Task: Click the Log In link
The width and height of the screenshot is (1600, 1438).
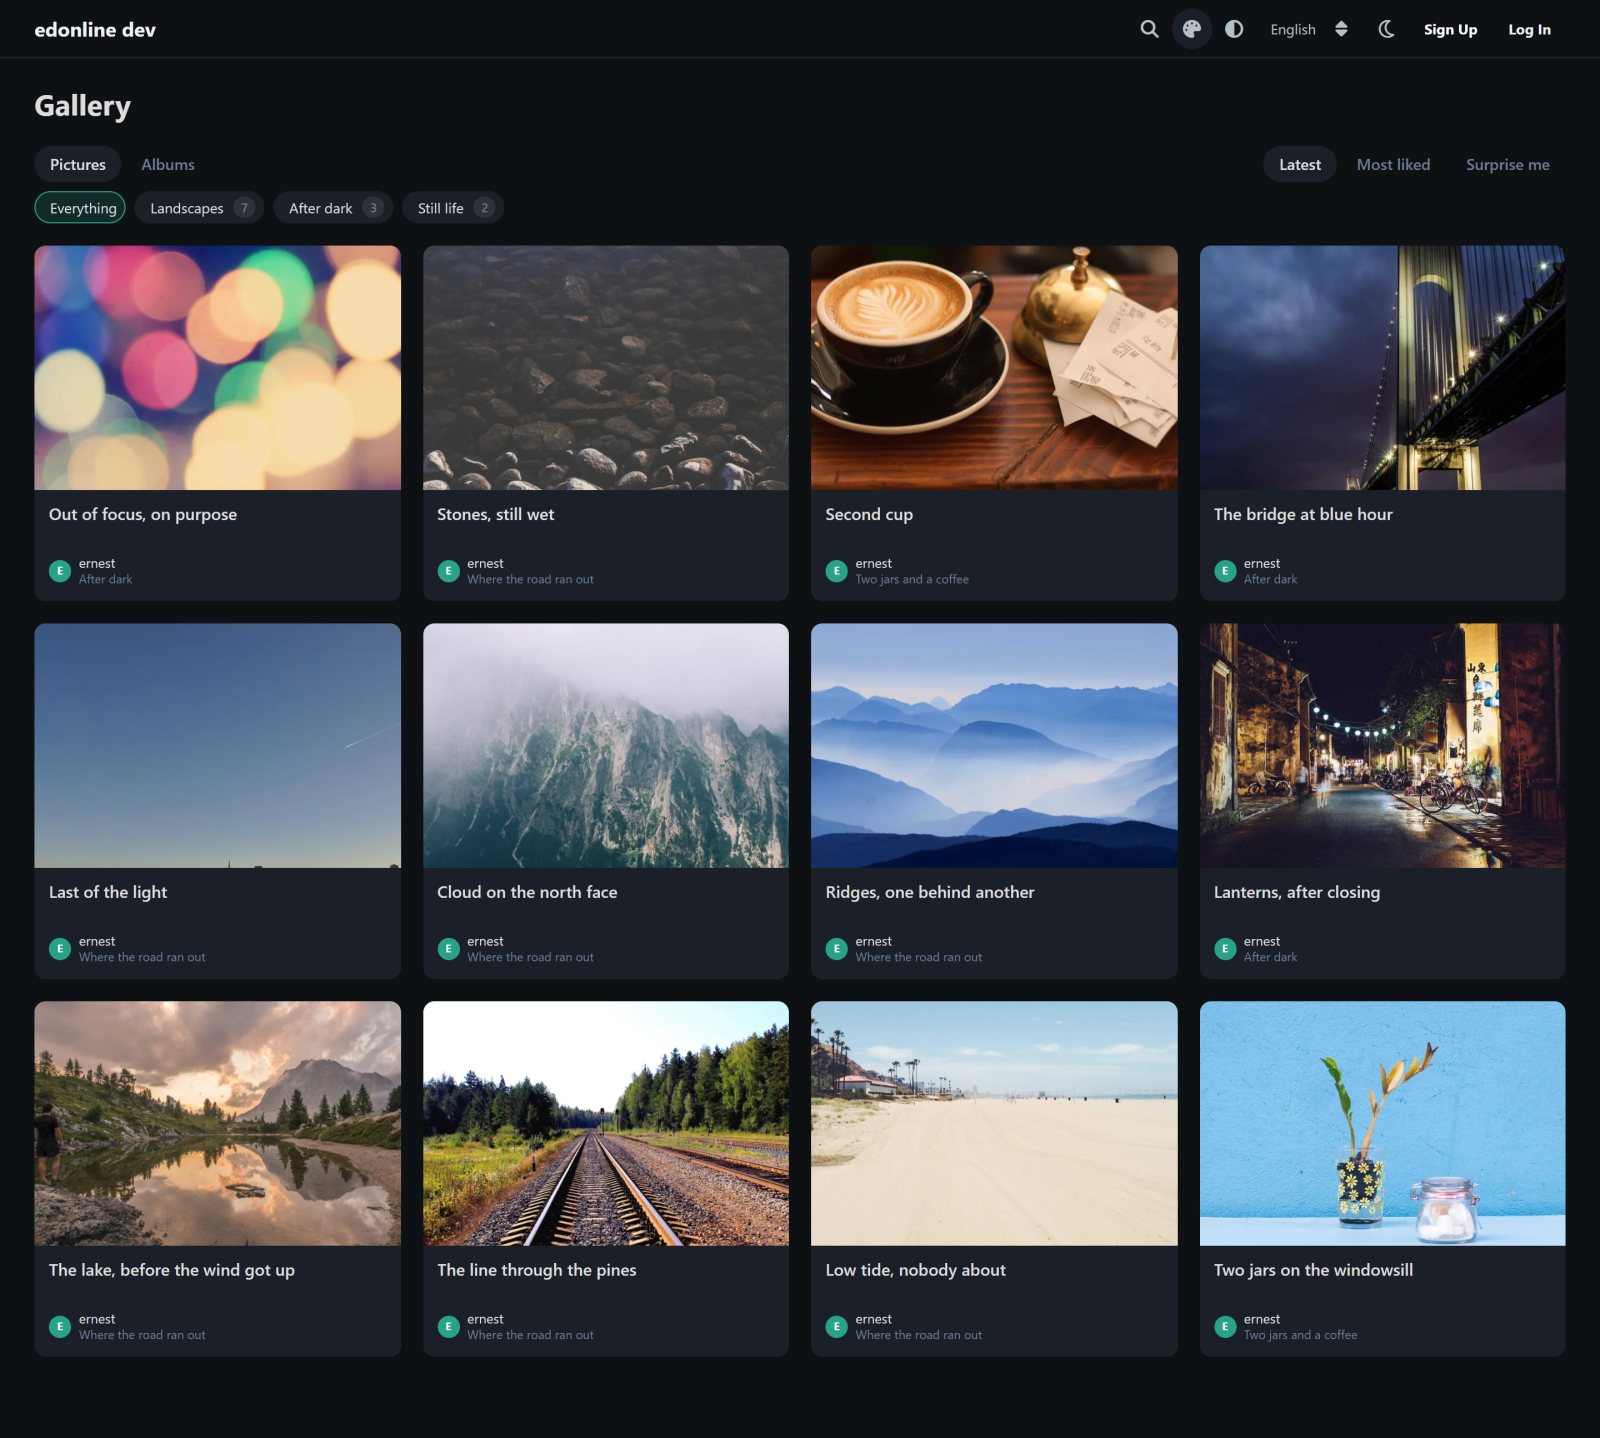Action: [1529, 29]
